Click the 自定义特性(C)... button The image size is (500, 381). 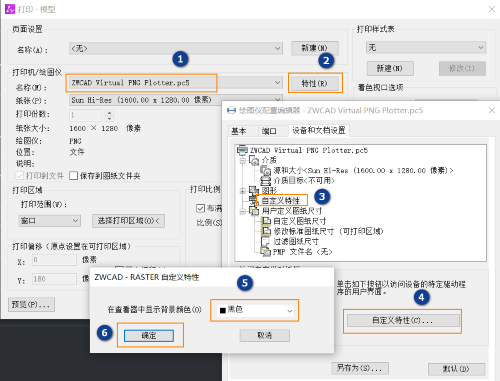[x=403, y=321]
